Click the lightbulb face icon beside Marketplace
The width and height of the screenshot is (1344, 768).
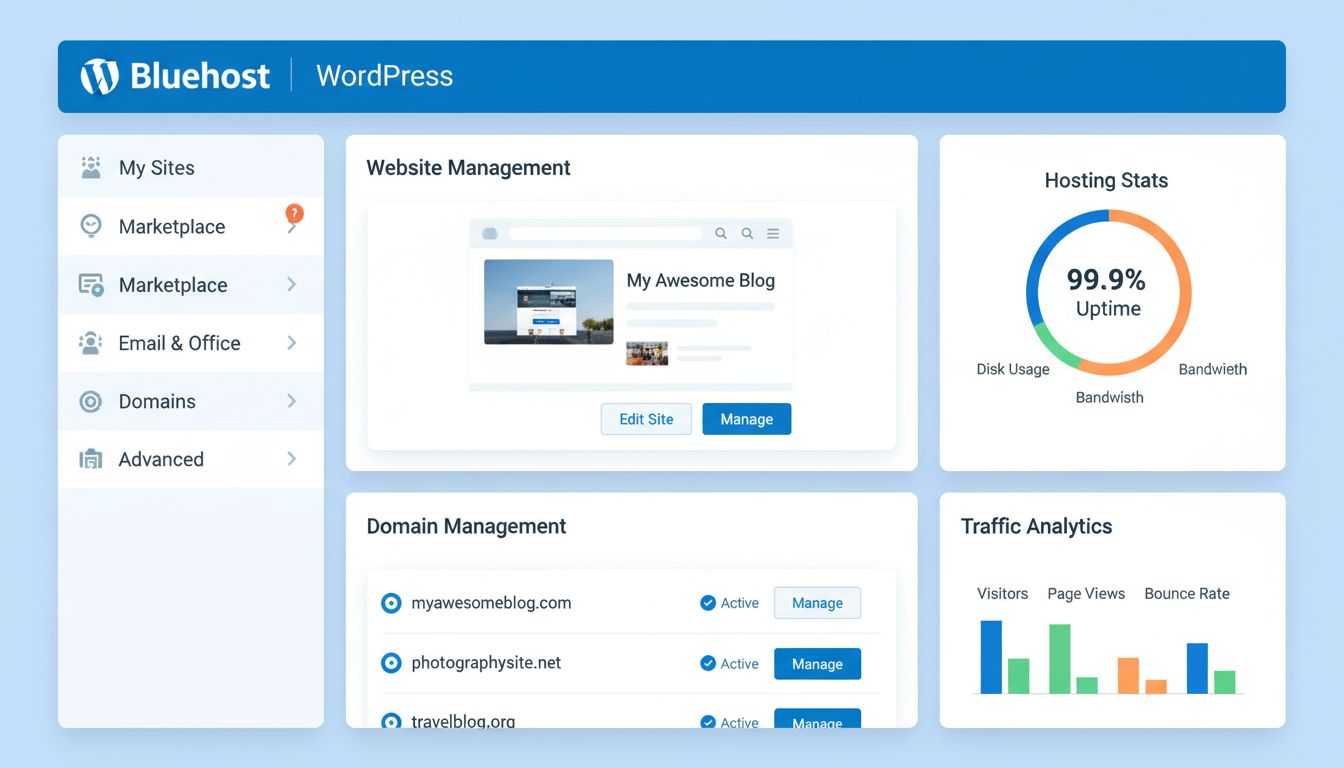[91, 226]
